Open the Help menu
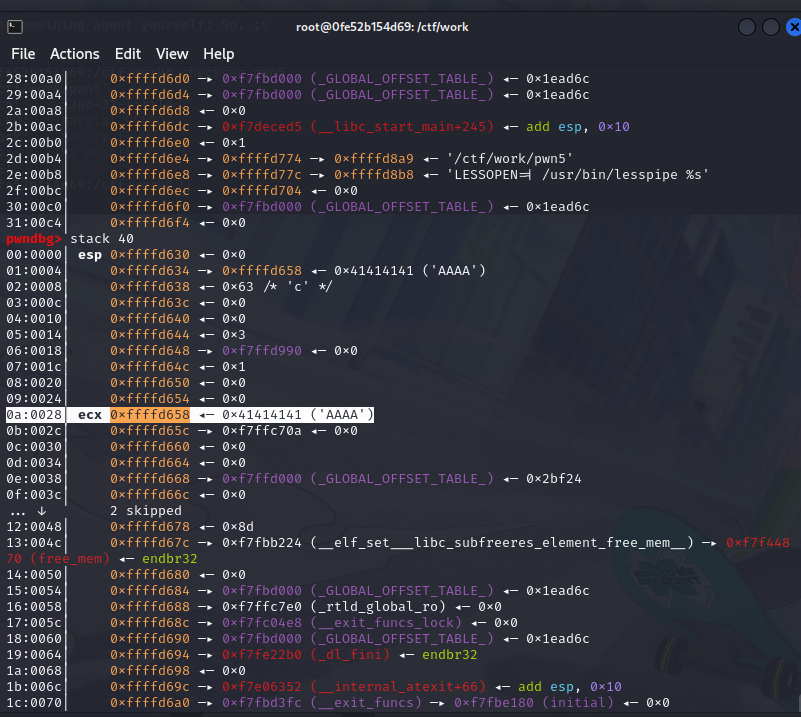This screenshot has width=801, height=717. click(x=219, y=53)
